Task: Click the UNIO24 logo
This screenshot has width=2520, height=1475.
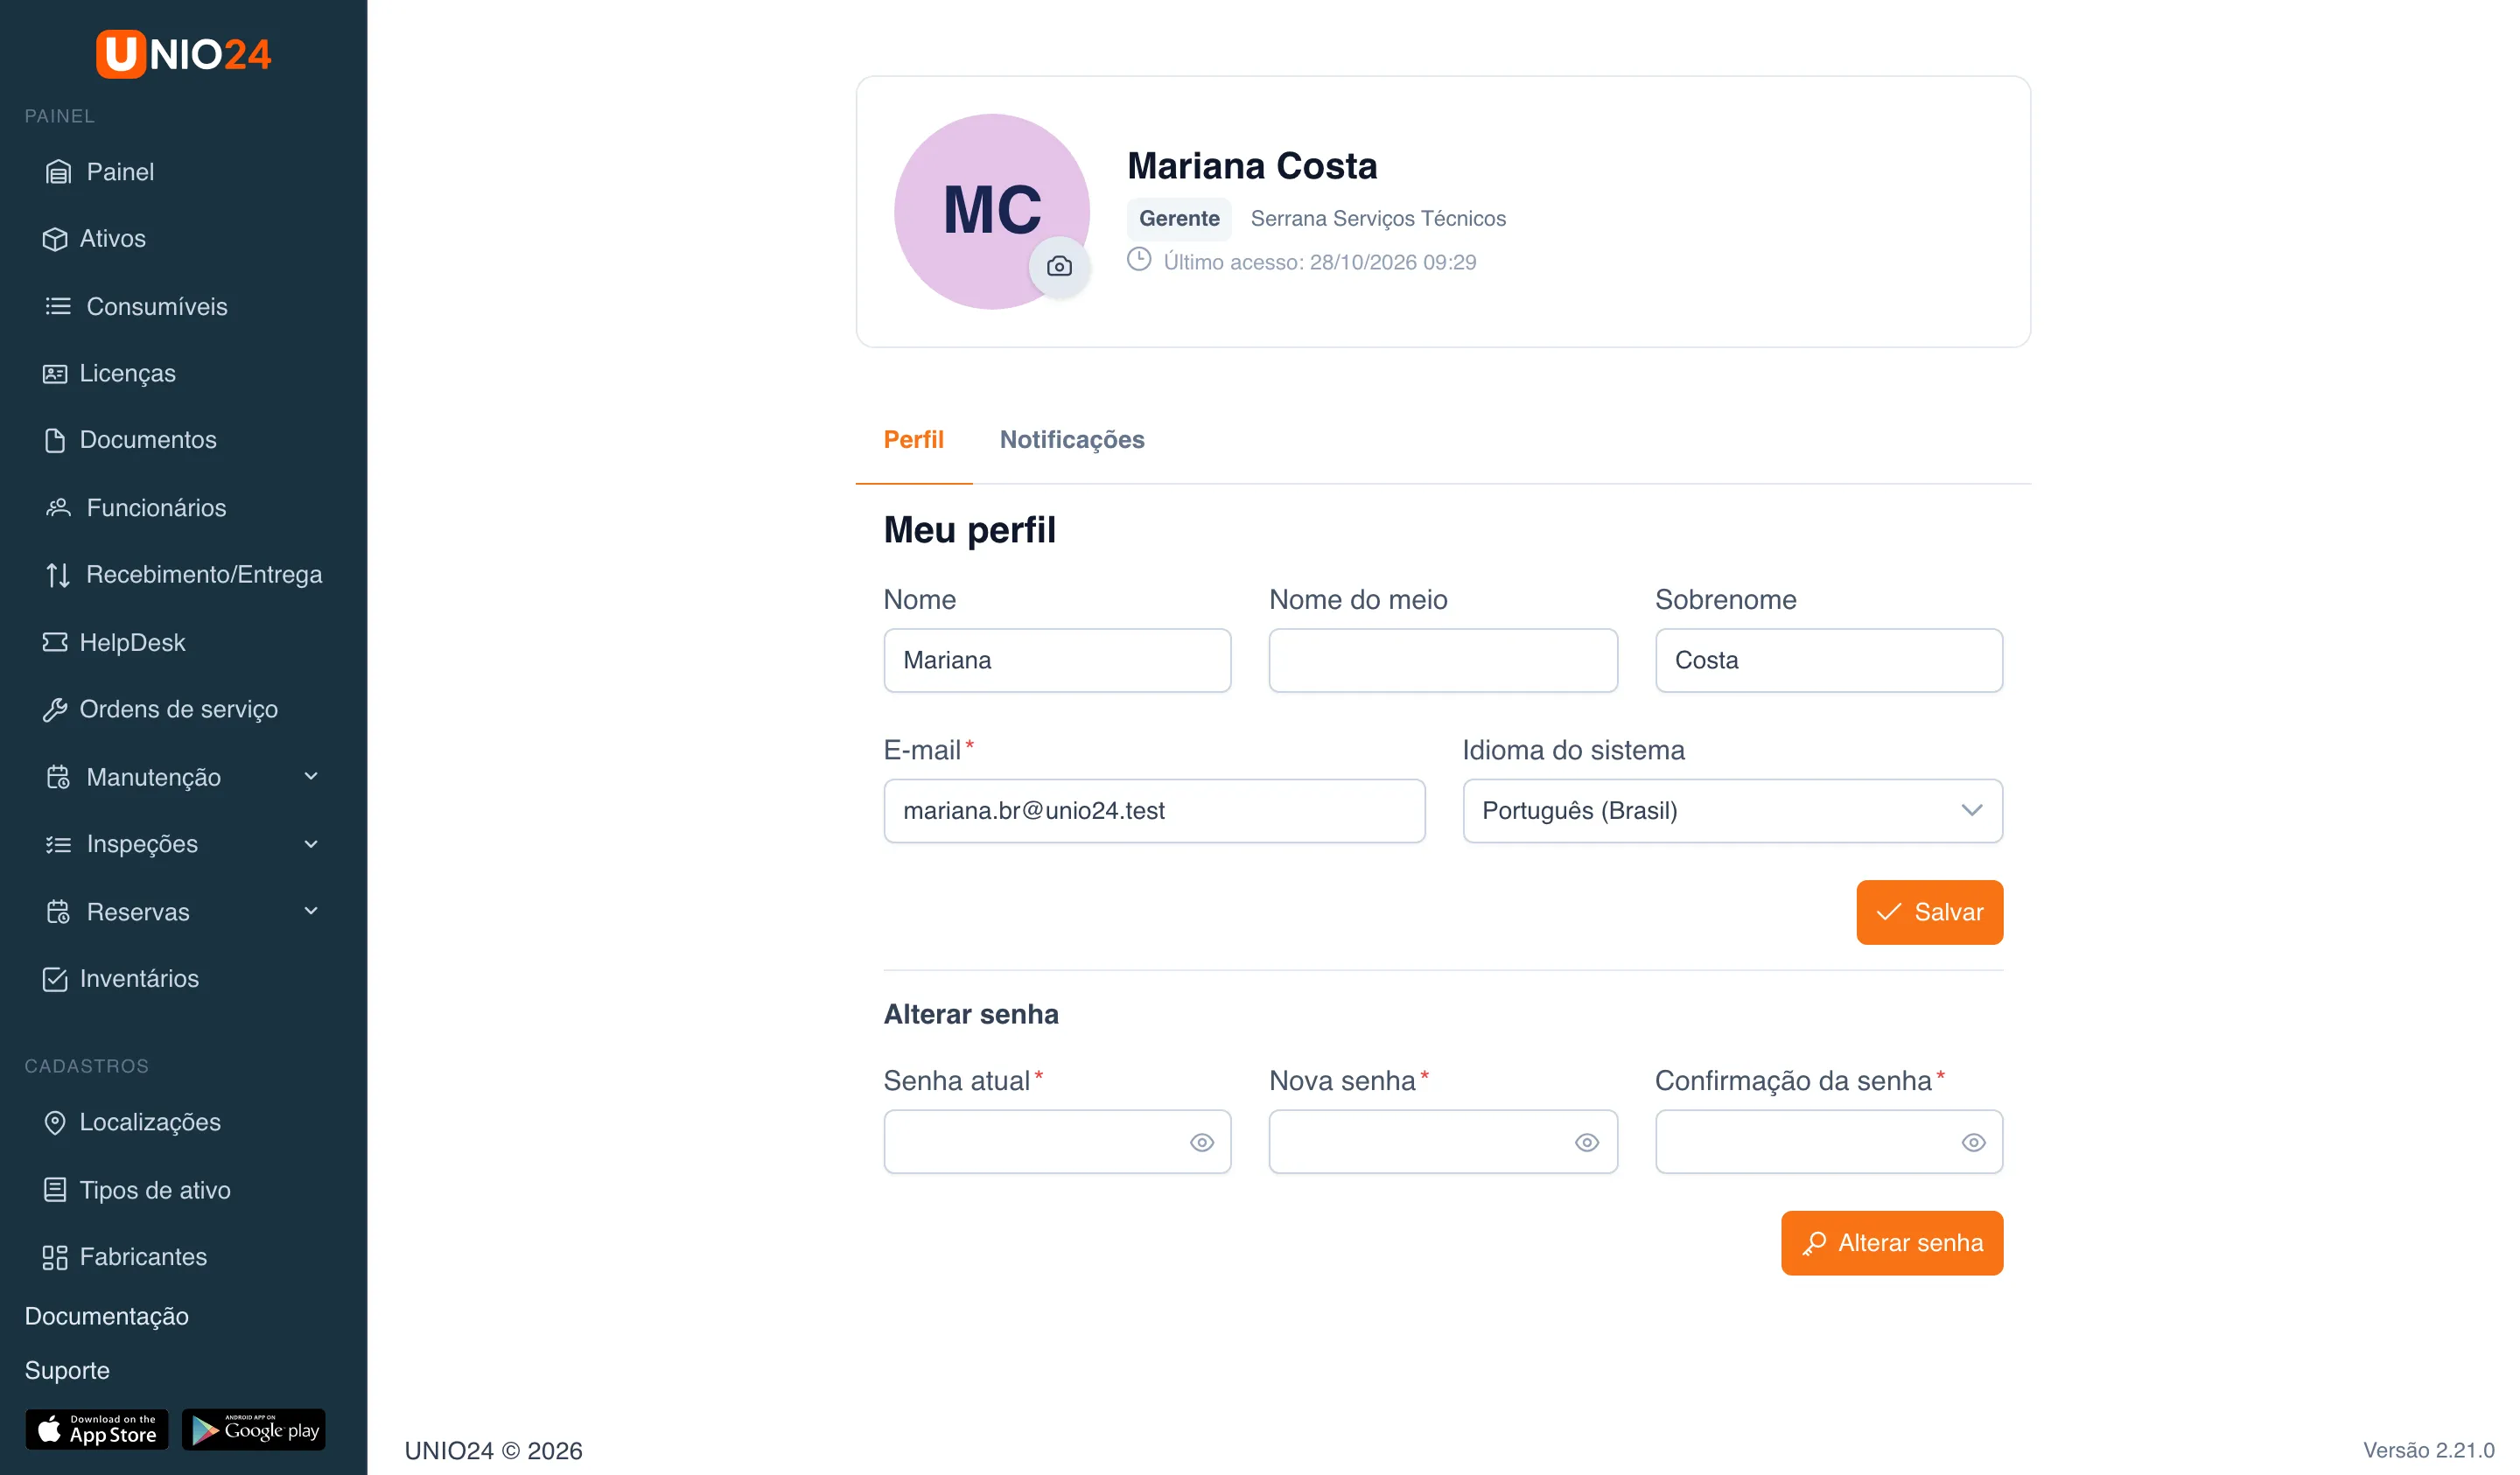Action: (183, 54)
